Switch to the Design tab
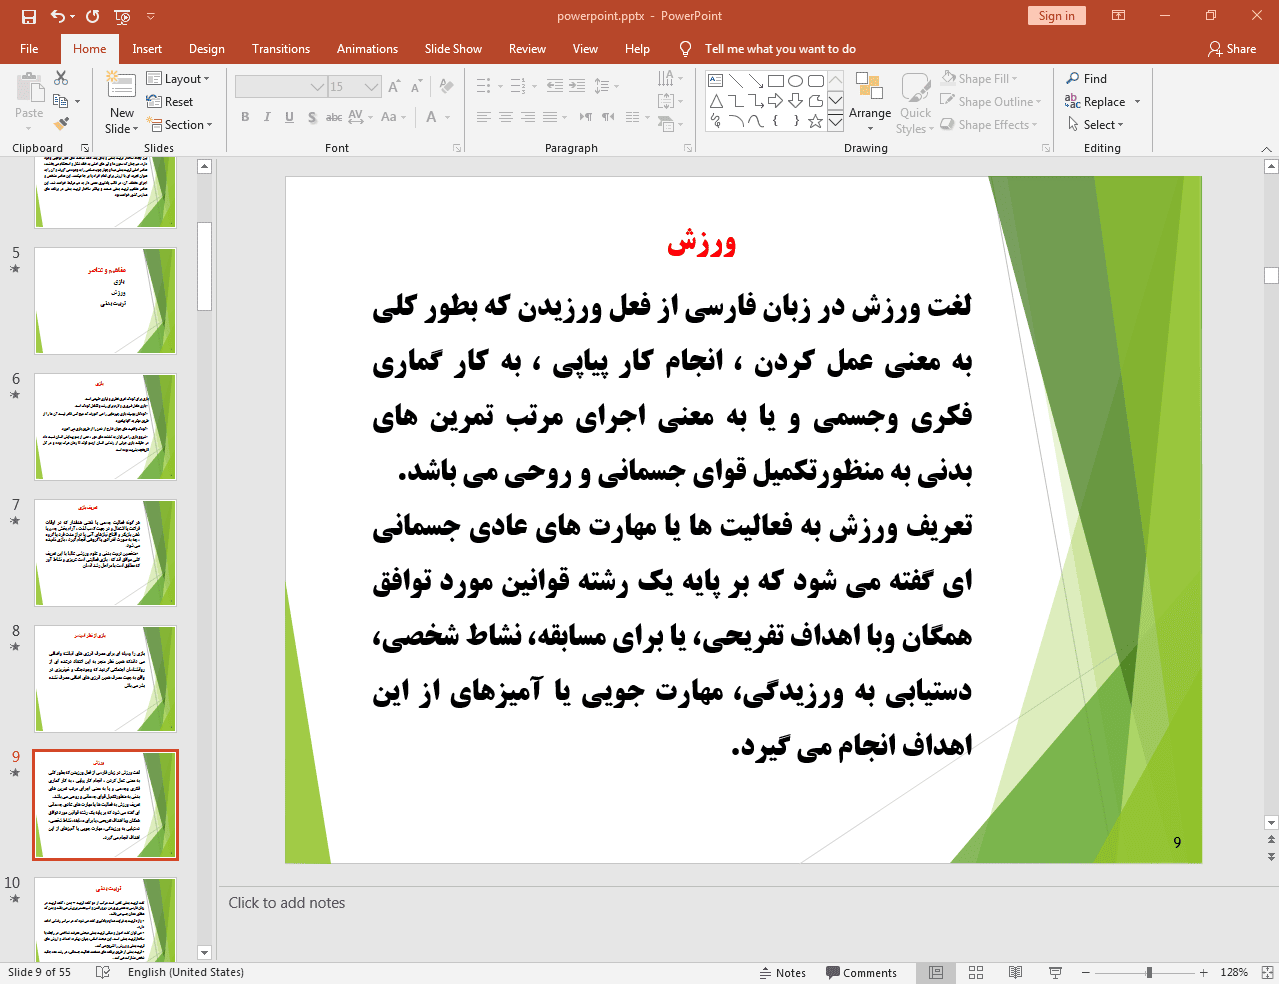This screenshot has width=1279, height=984. [x=206, y=49]
